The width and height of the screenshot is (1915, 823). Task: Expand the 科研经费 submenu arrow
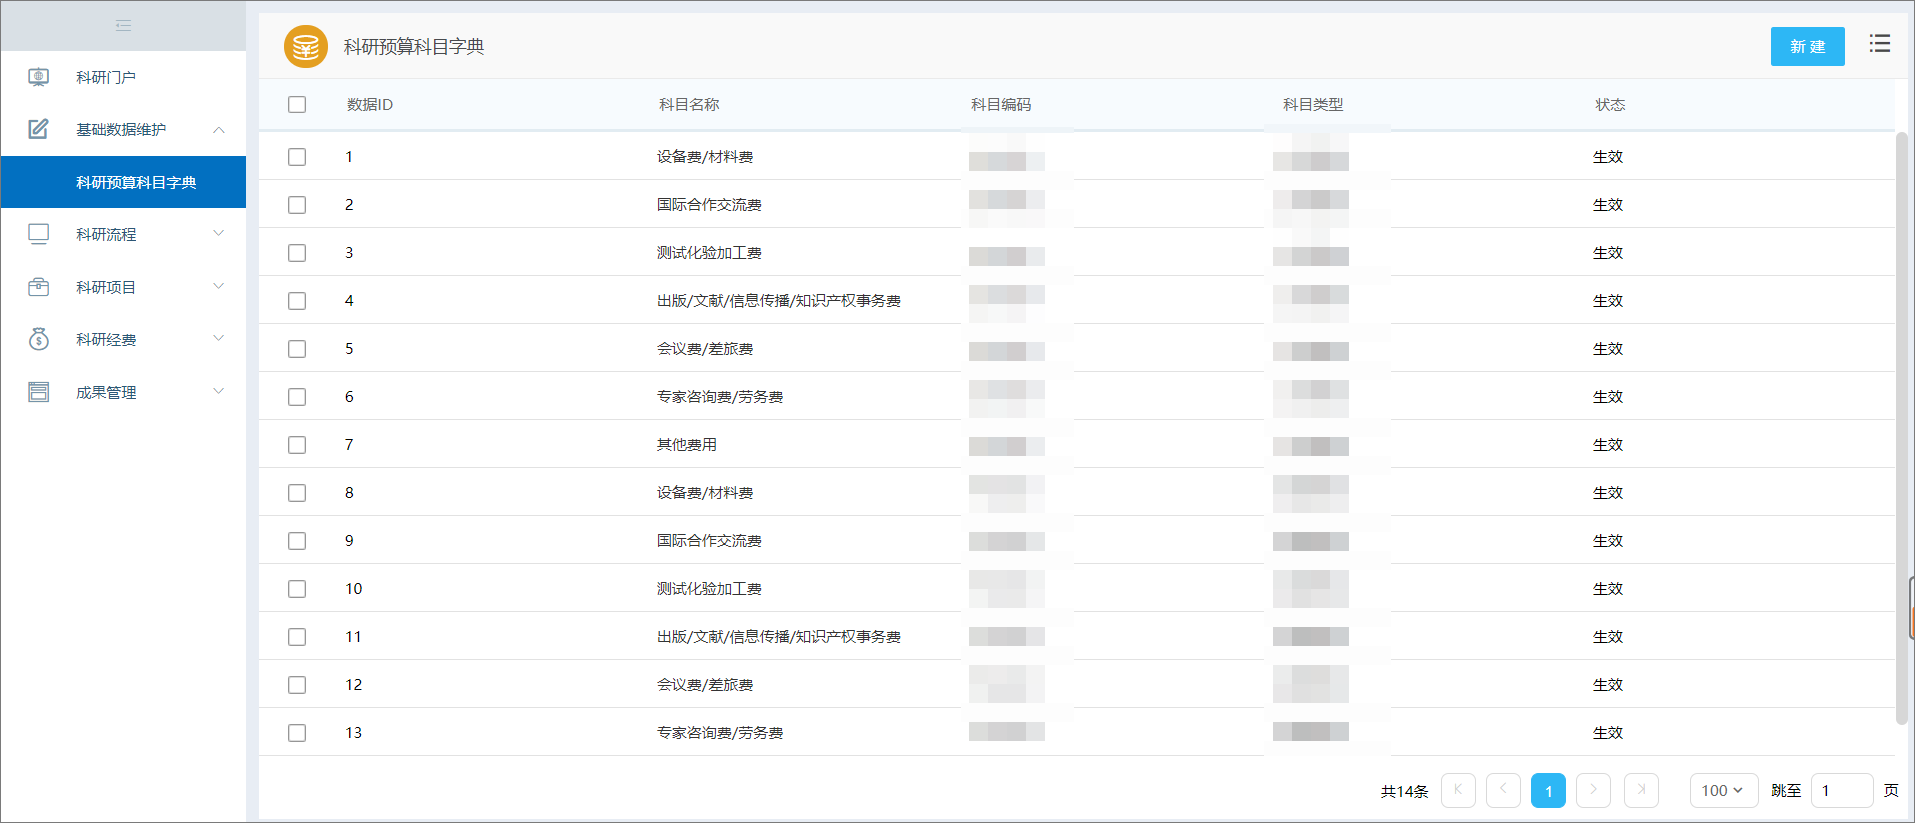click(219, 339)
